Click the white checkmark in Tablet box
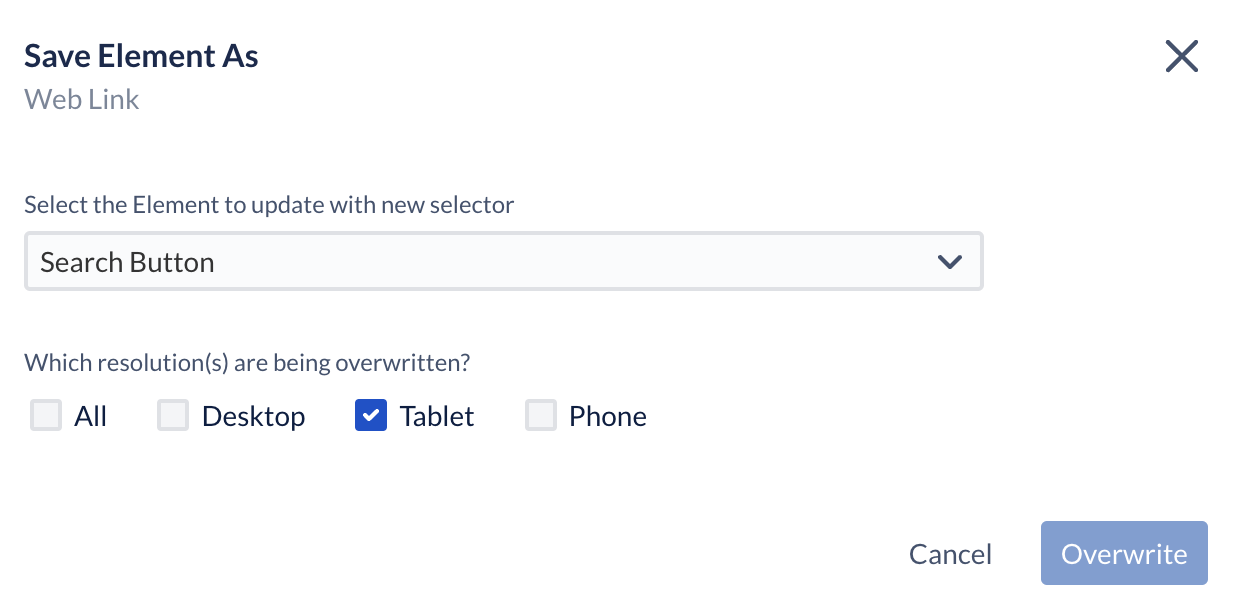 [371, 415]
